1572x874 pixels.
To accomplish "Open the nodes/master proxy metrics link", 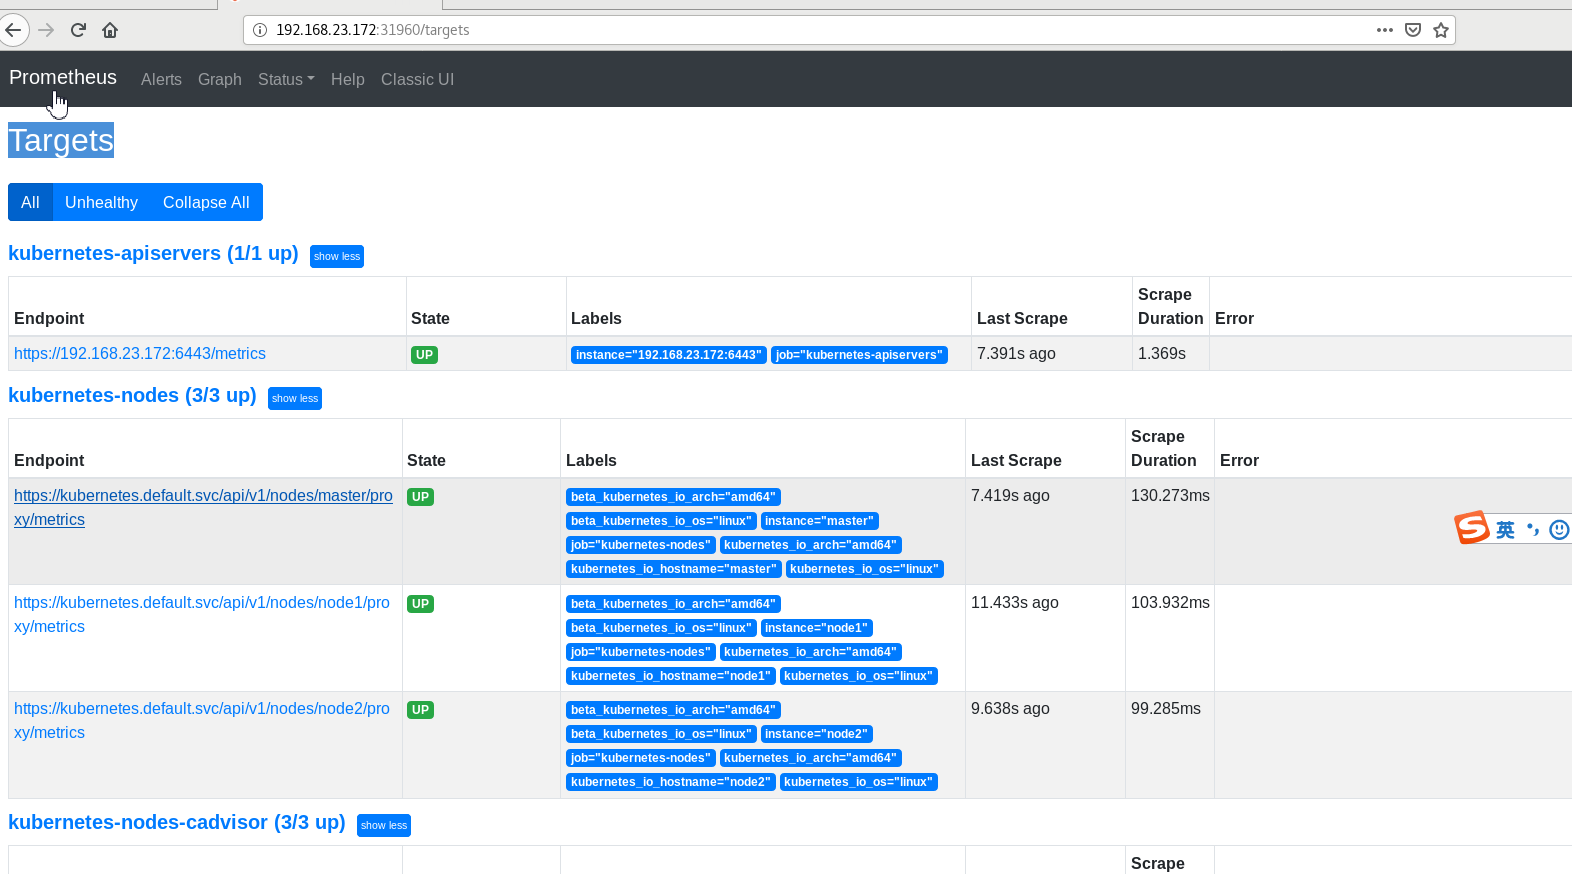I will [x=203, y=508].
